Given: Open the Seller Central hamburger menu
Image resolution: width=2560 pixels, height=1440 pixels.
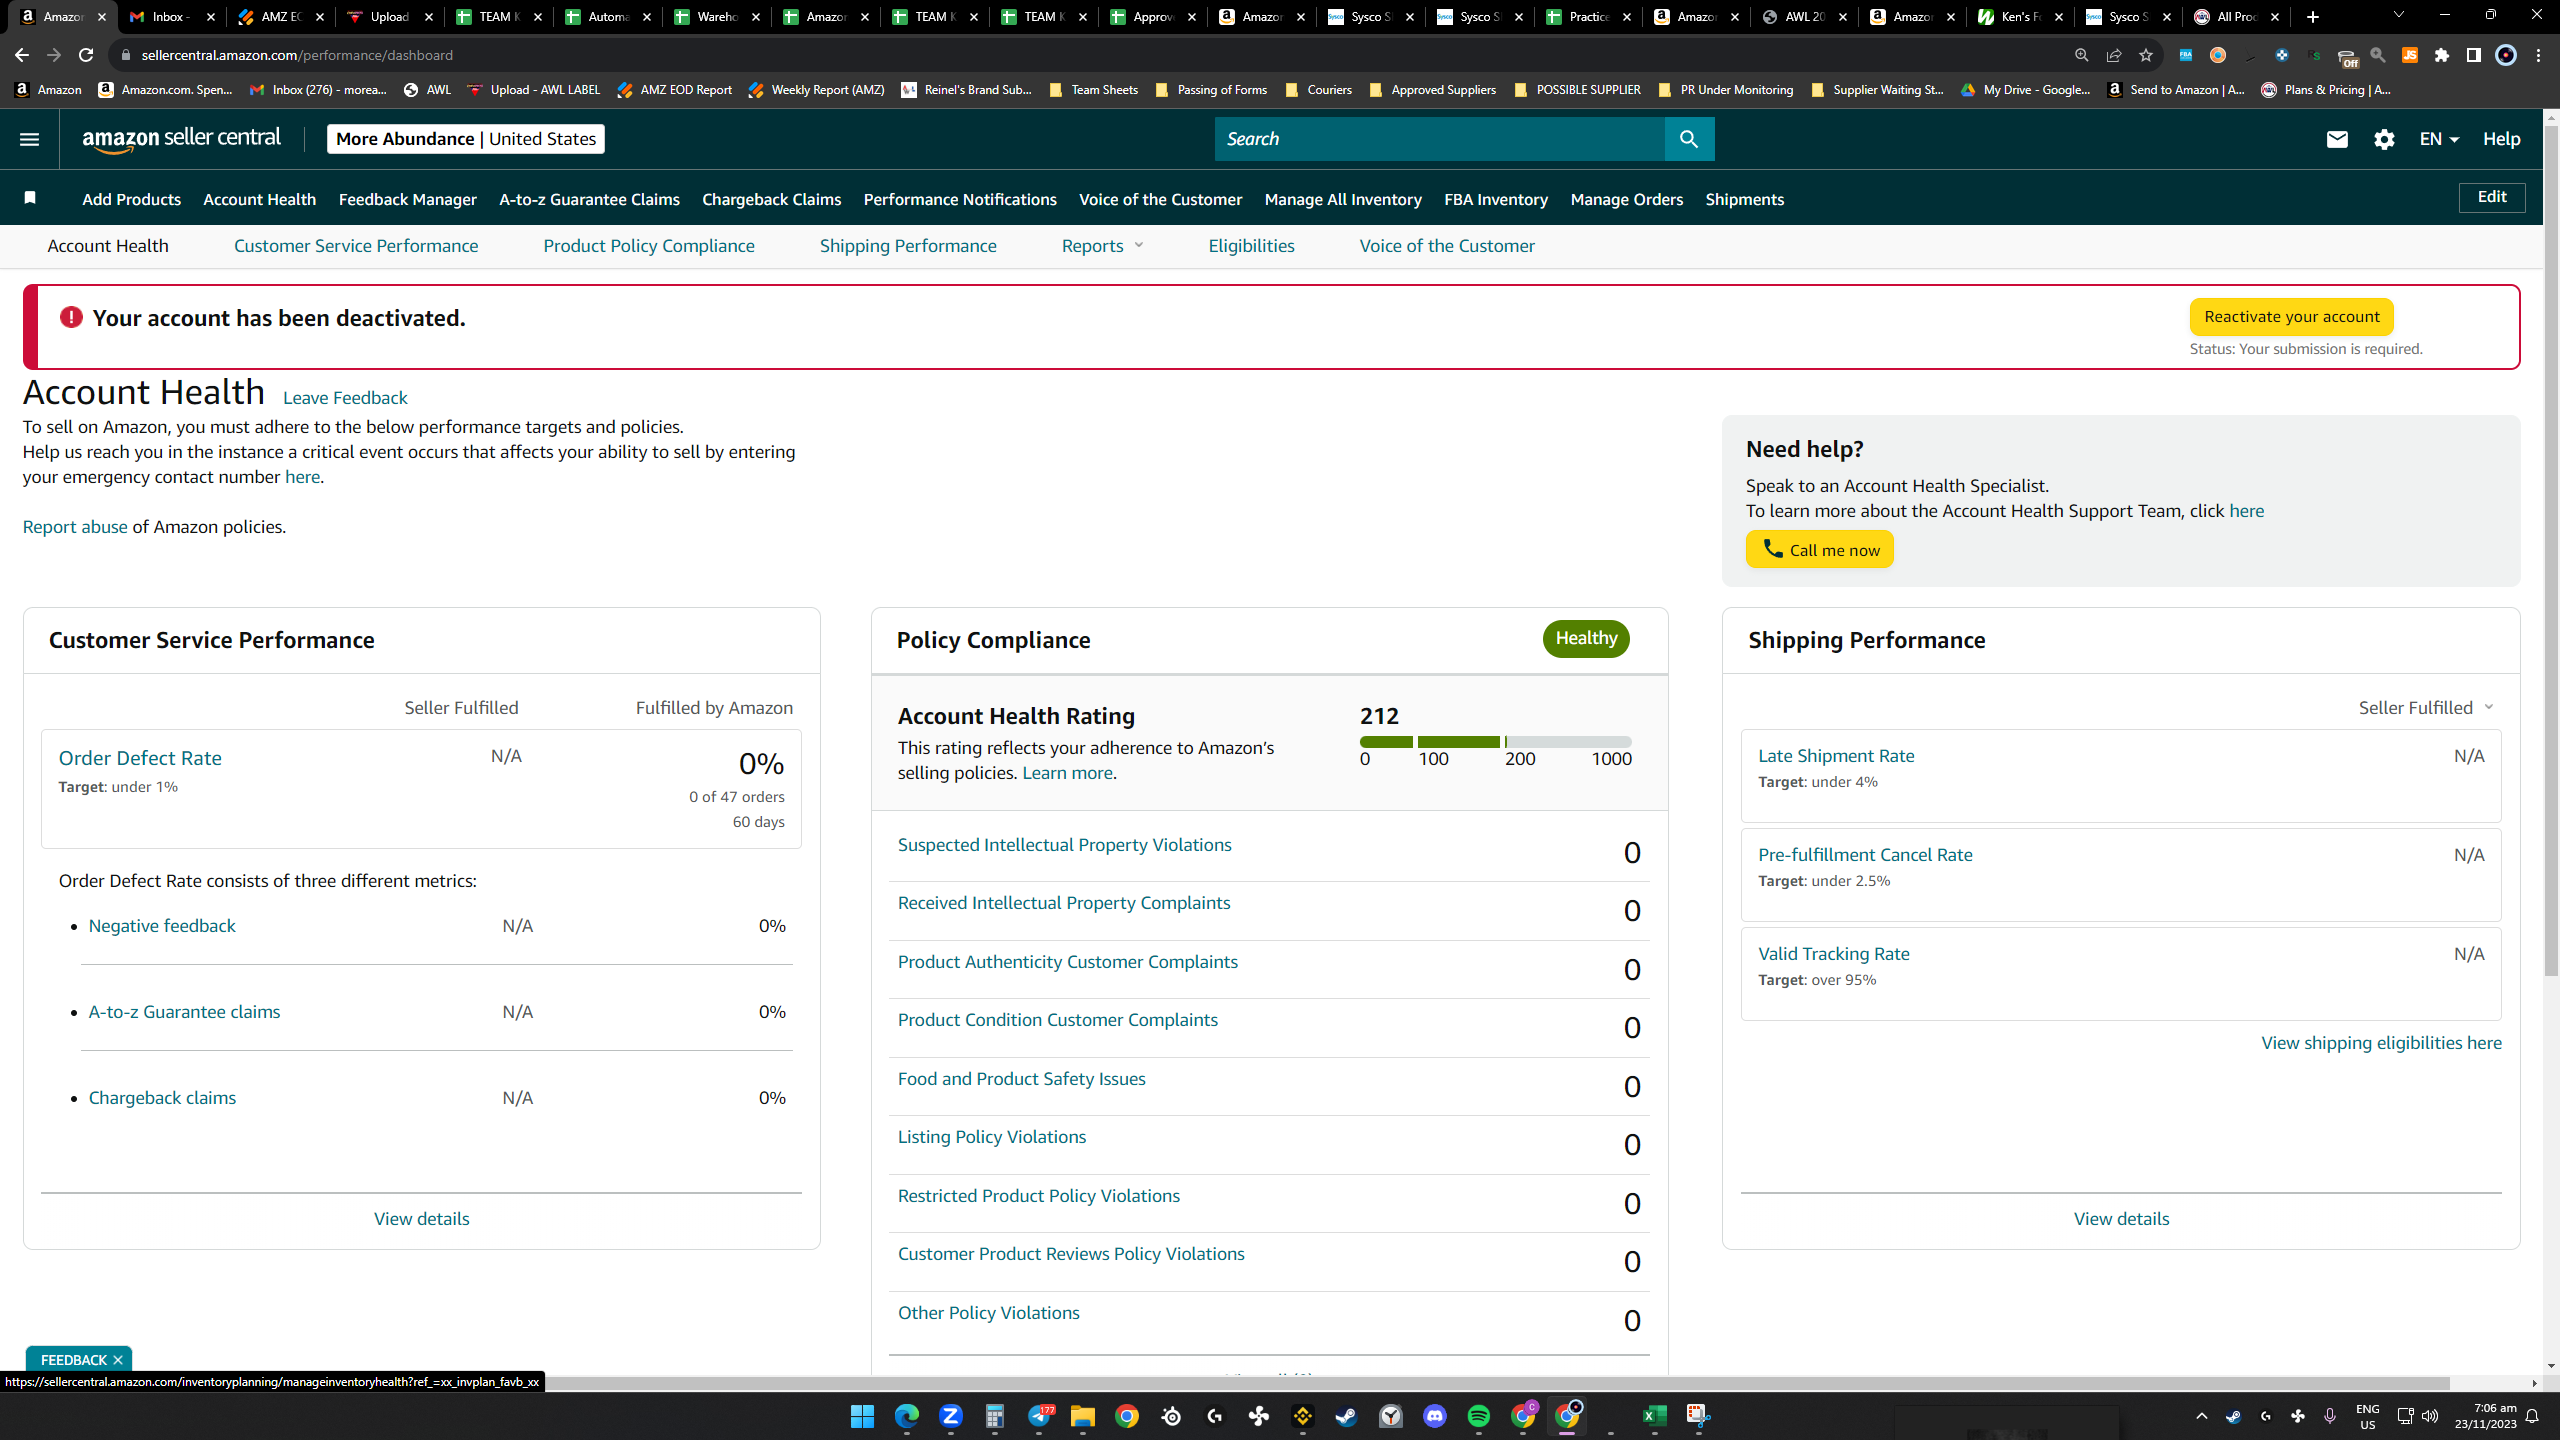Looking at the screenshot, I should pos(29,139).
